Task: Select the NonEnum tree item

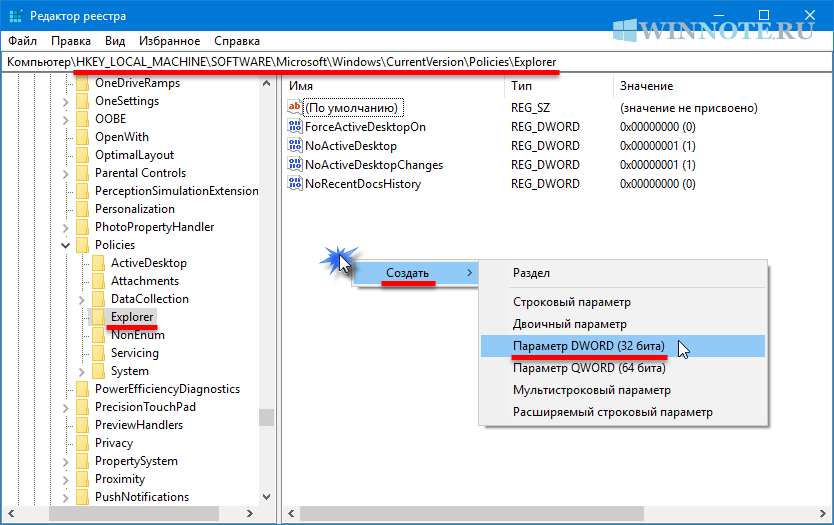Action: (138, 335)
